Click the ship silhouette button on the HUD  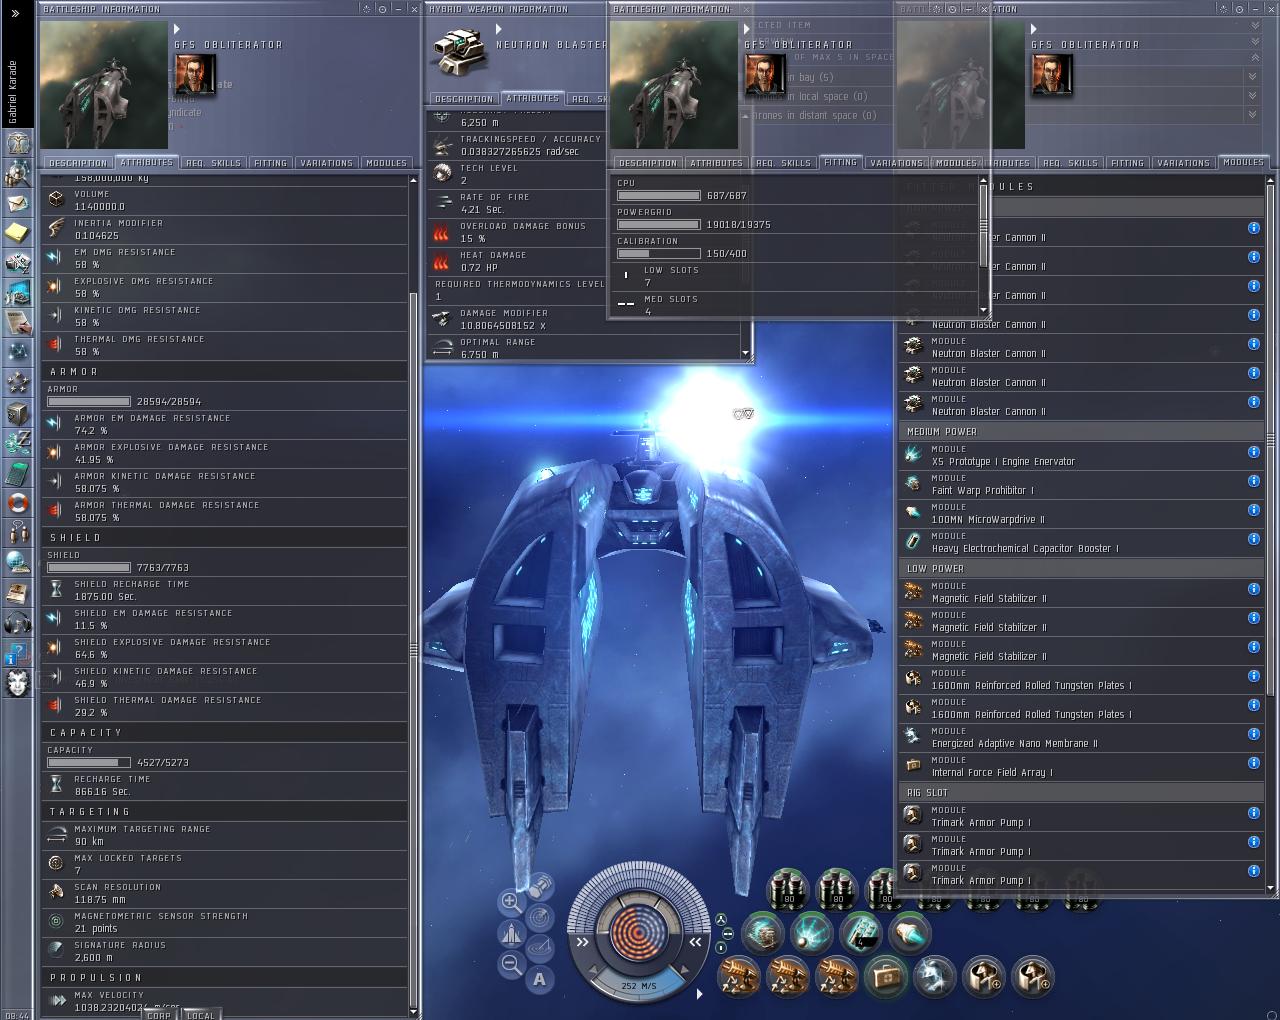point(511,933)
